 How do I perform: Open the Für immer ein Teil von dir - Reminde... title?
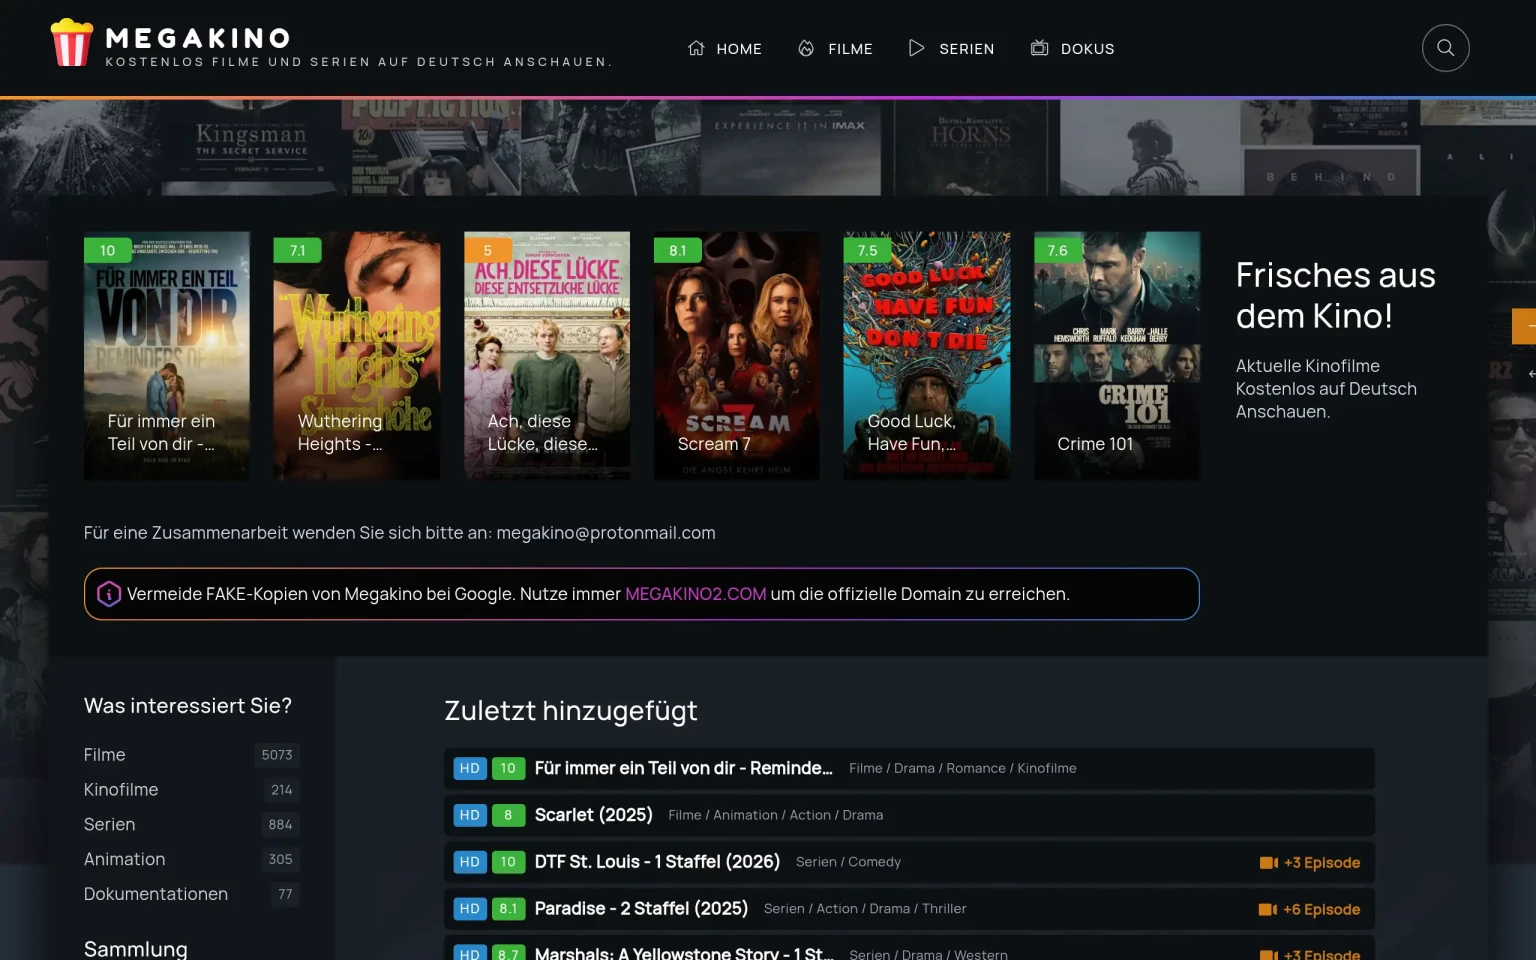pos(684,768)
